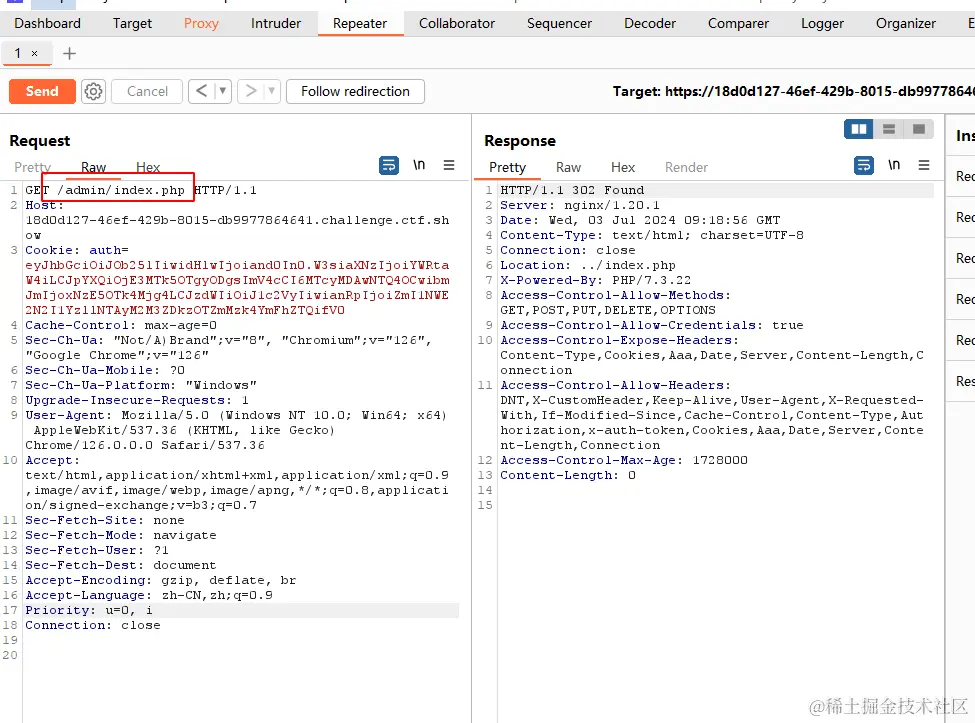Switch Response view to Raw
The height and width of the screenshot is (723, 975).
pos(568,167)
